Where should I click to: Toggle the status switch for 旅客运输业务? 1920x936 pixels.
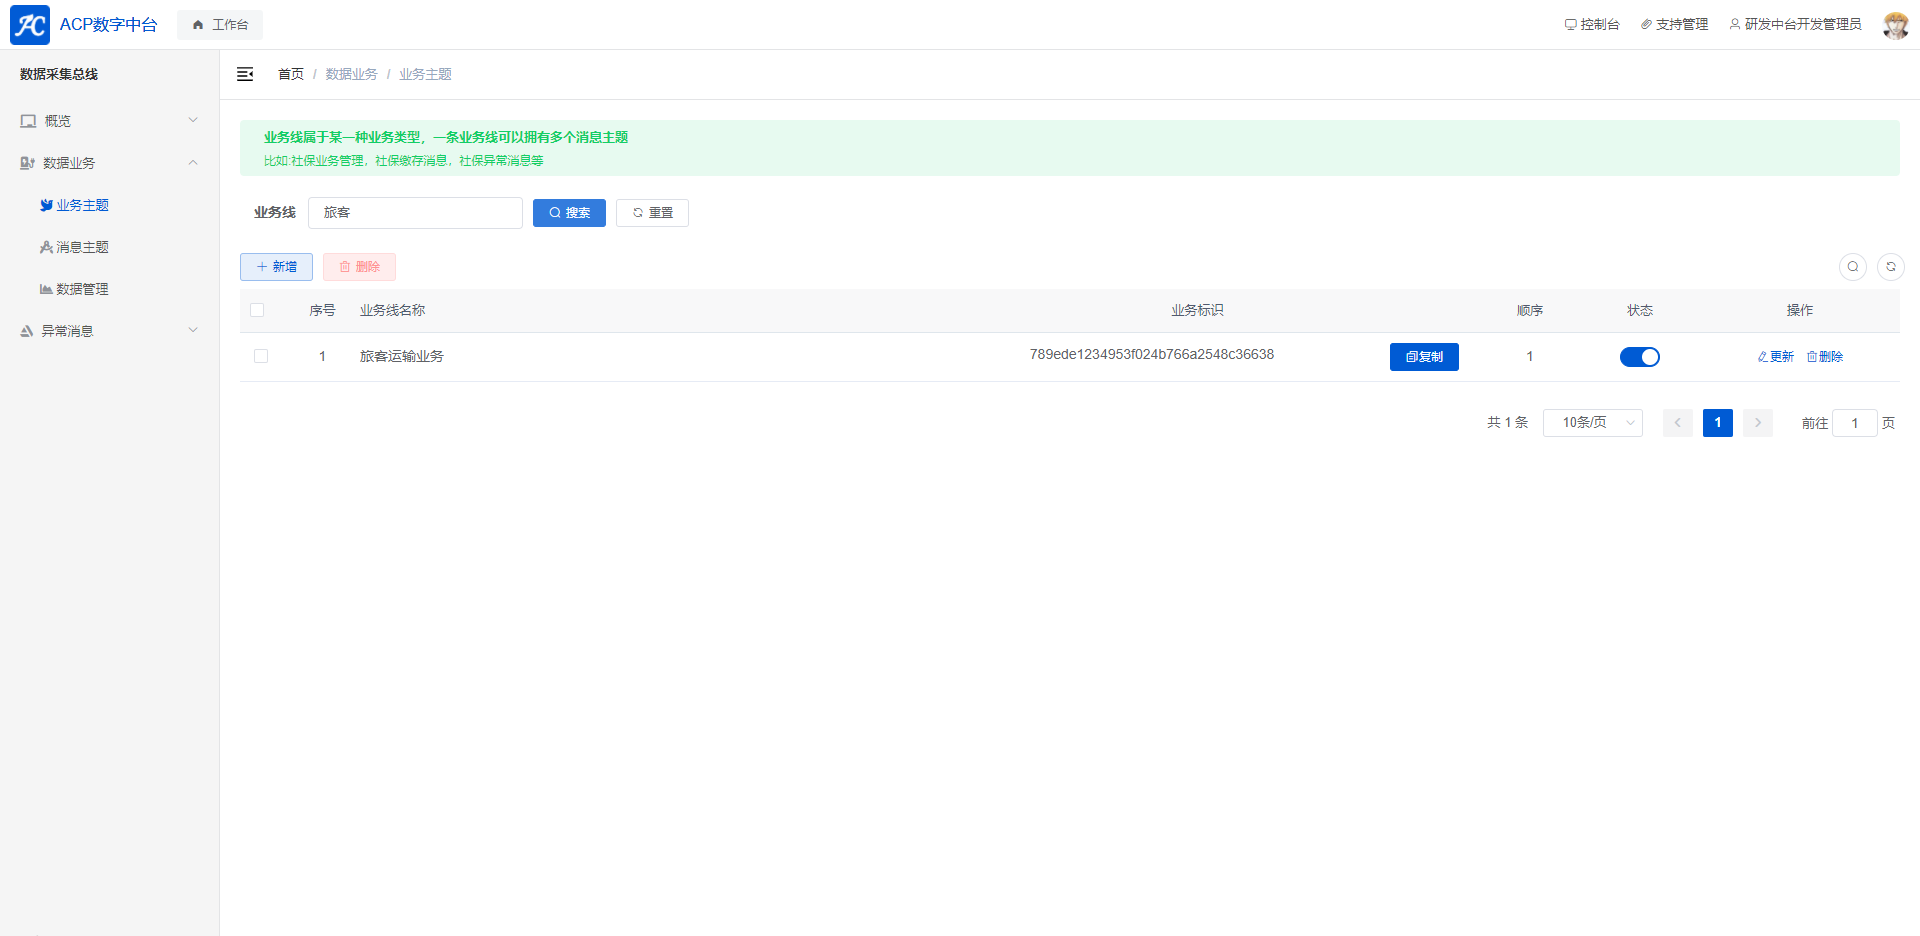pyautogui.click(x=1639, y=357)
